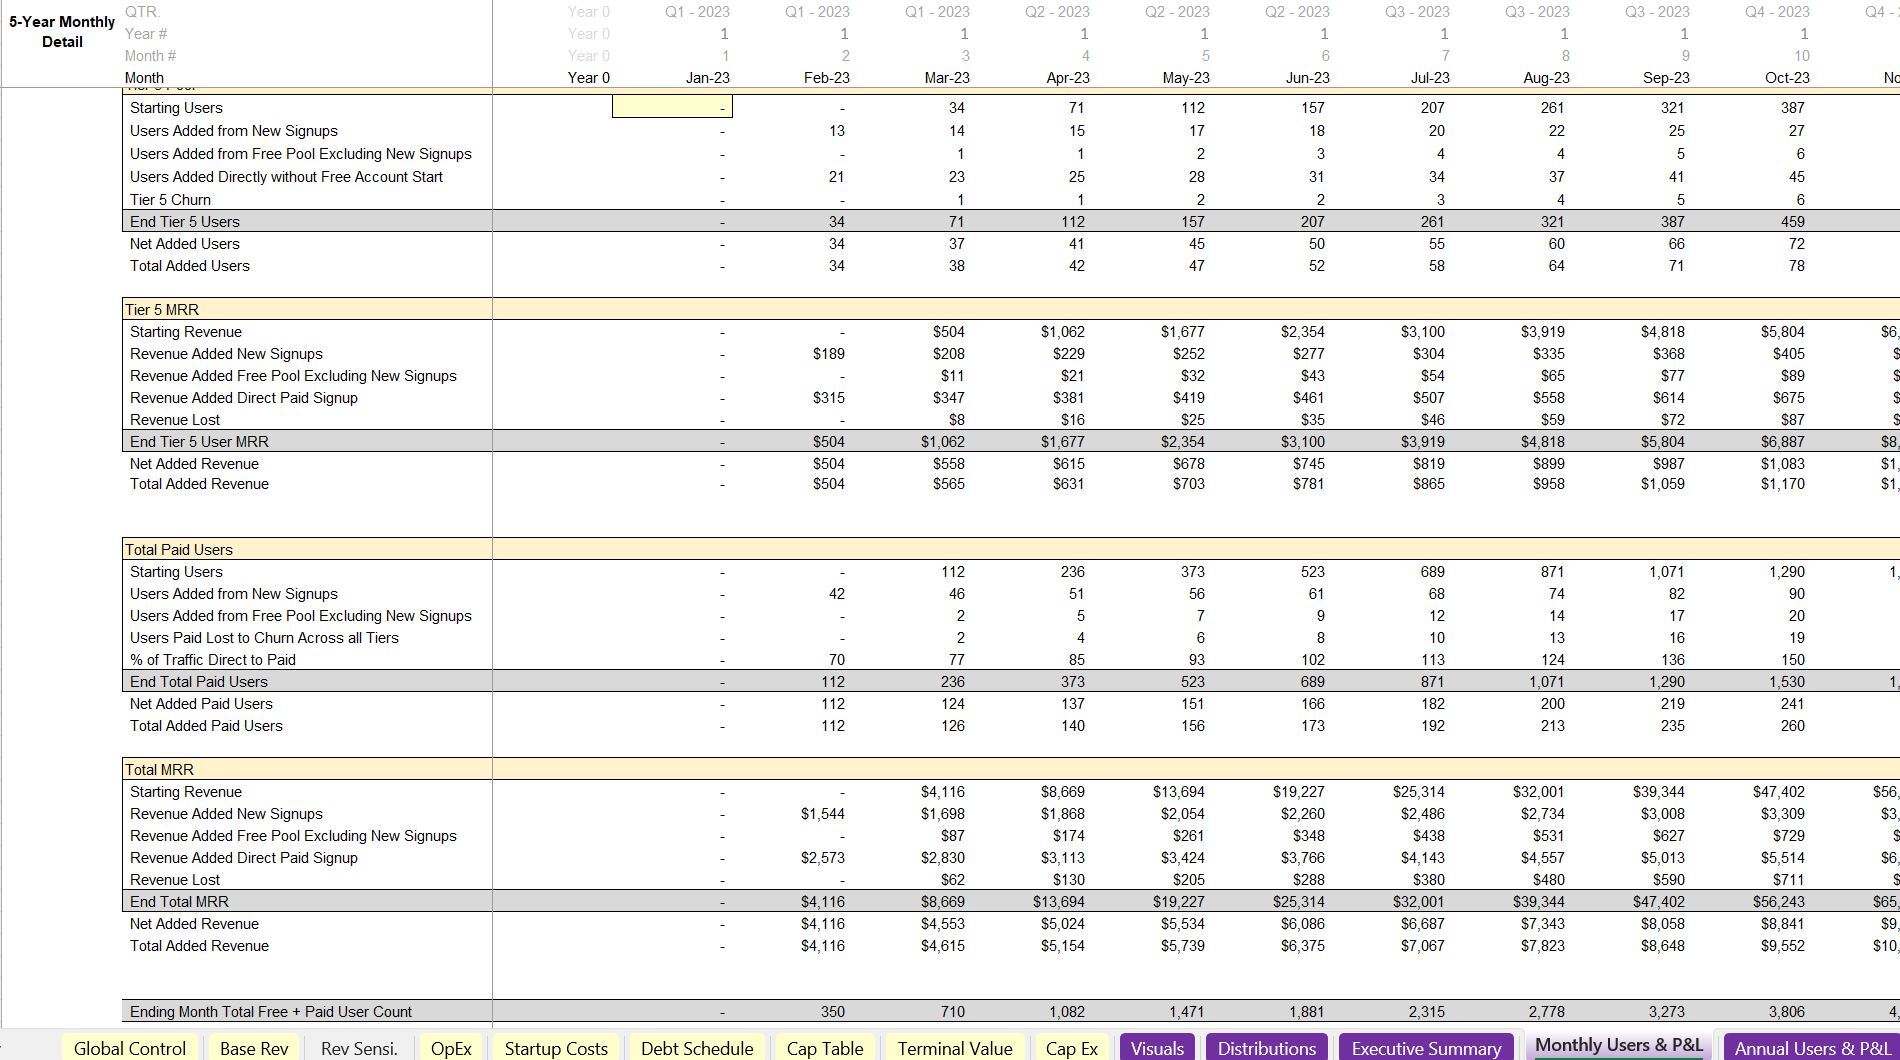Open the Startup Costs tab
This screenshot has height=1060, width=1900.
click(555, 1048)
